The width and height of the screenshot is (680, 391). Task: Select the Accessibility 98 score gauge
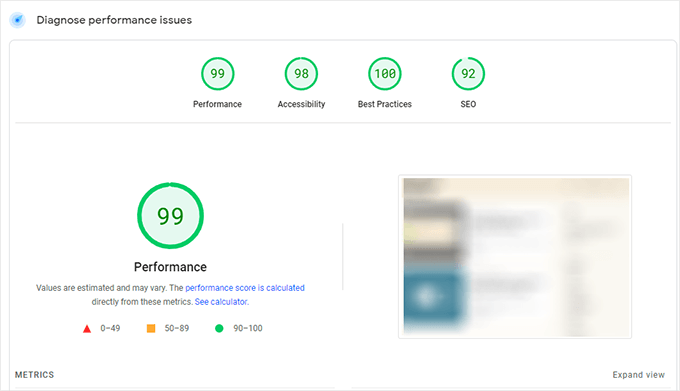pyautogui.click(x=301, y=74)
